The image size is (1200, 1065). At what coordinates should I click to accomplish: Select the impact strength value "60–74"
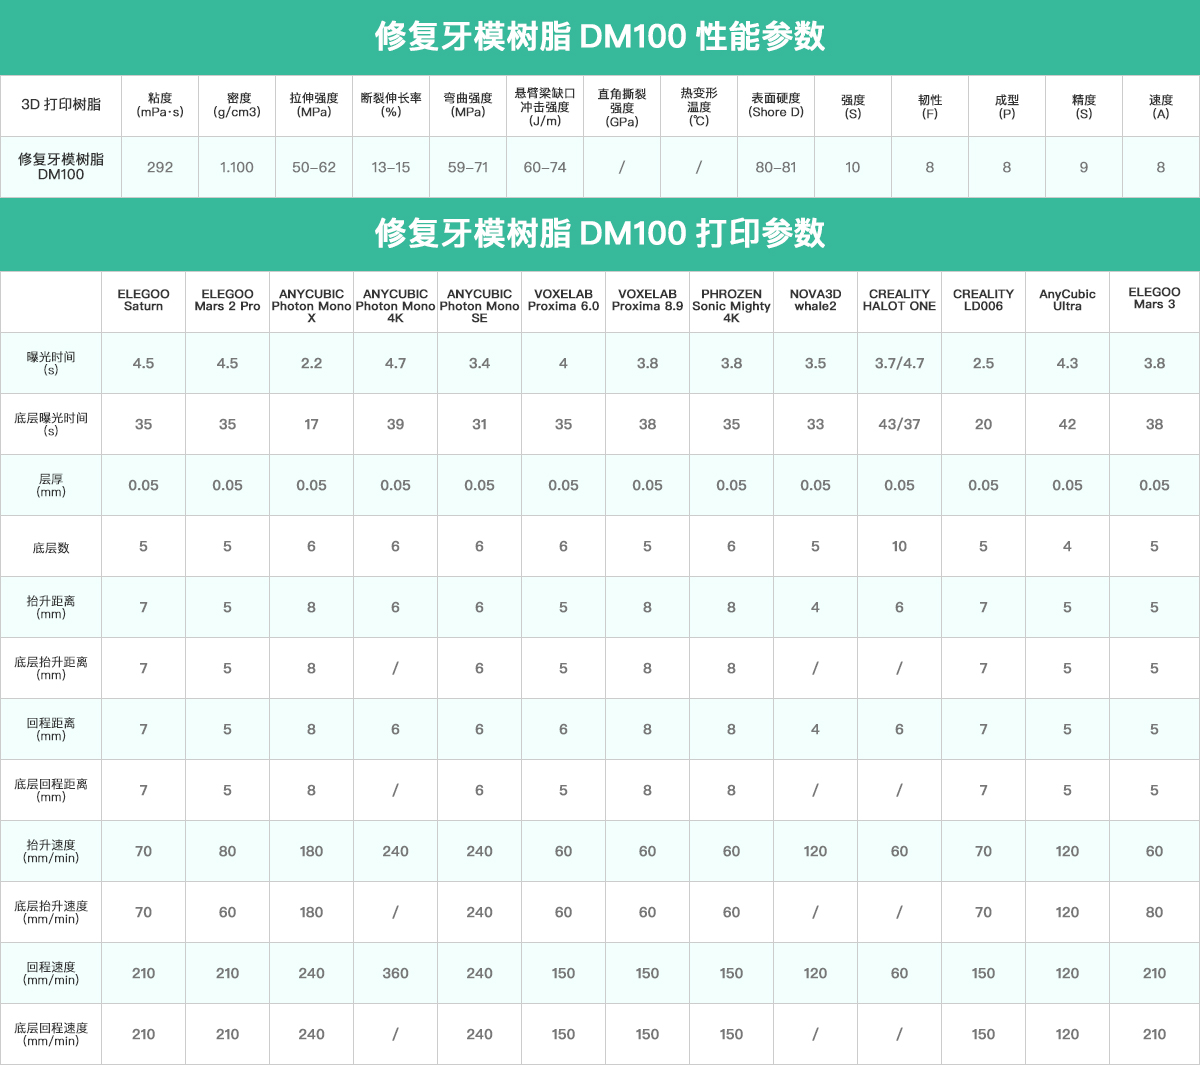pos(545,167)
